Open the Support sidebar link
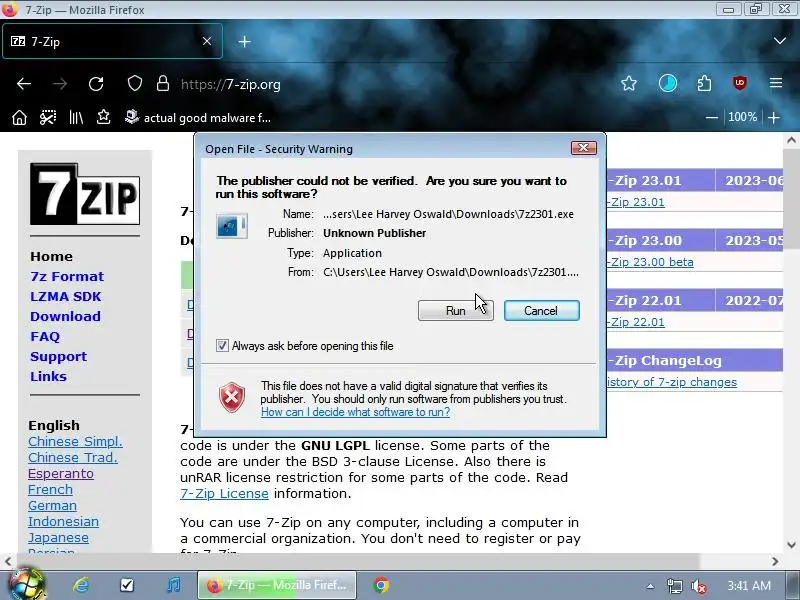This screenshot has width=800, height=600. (58, 357)
